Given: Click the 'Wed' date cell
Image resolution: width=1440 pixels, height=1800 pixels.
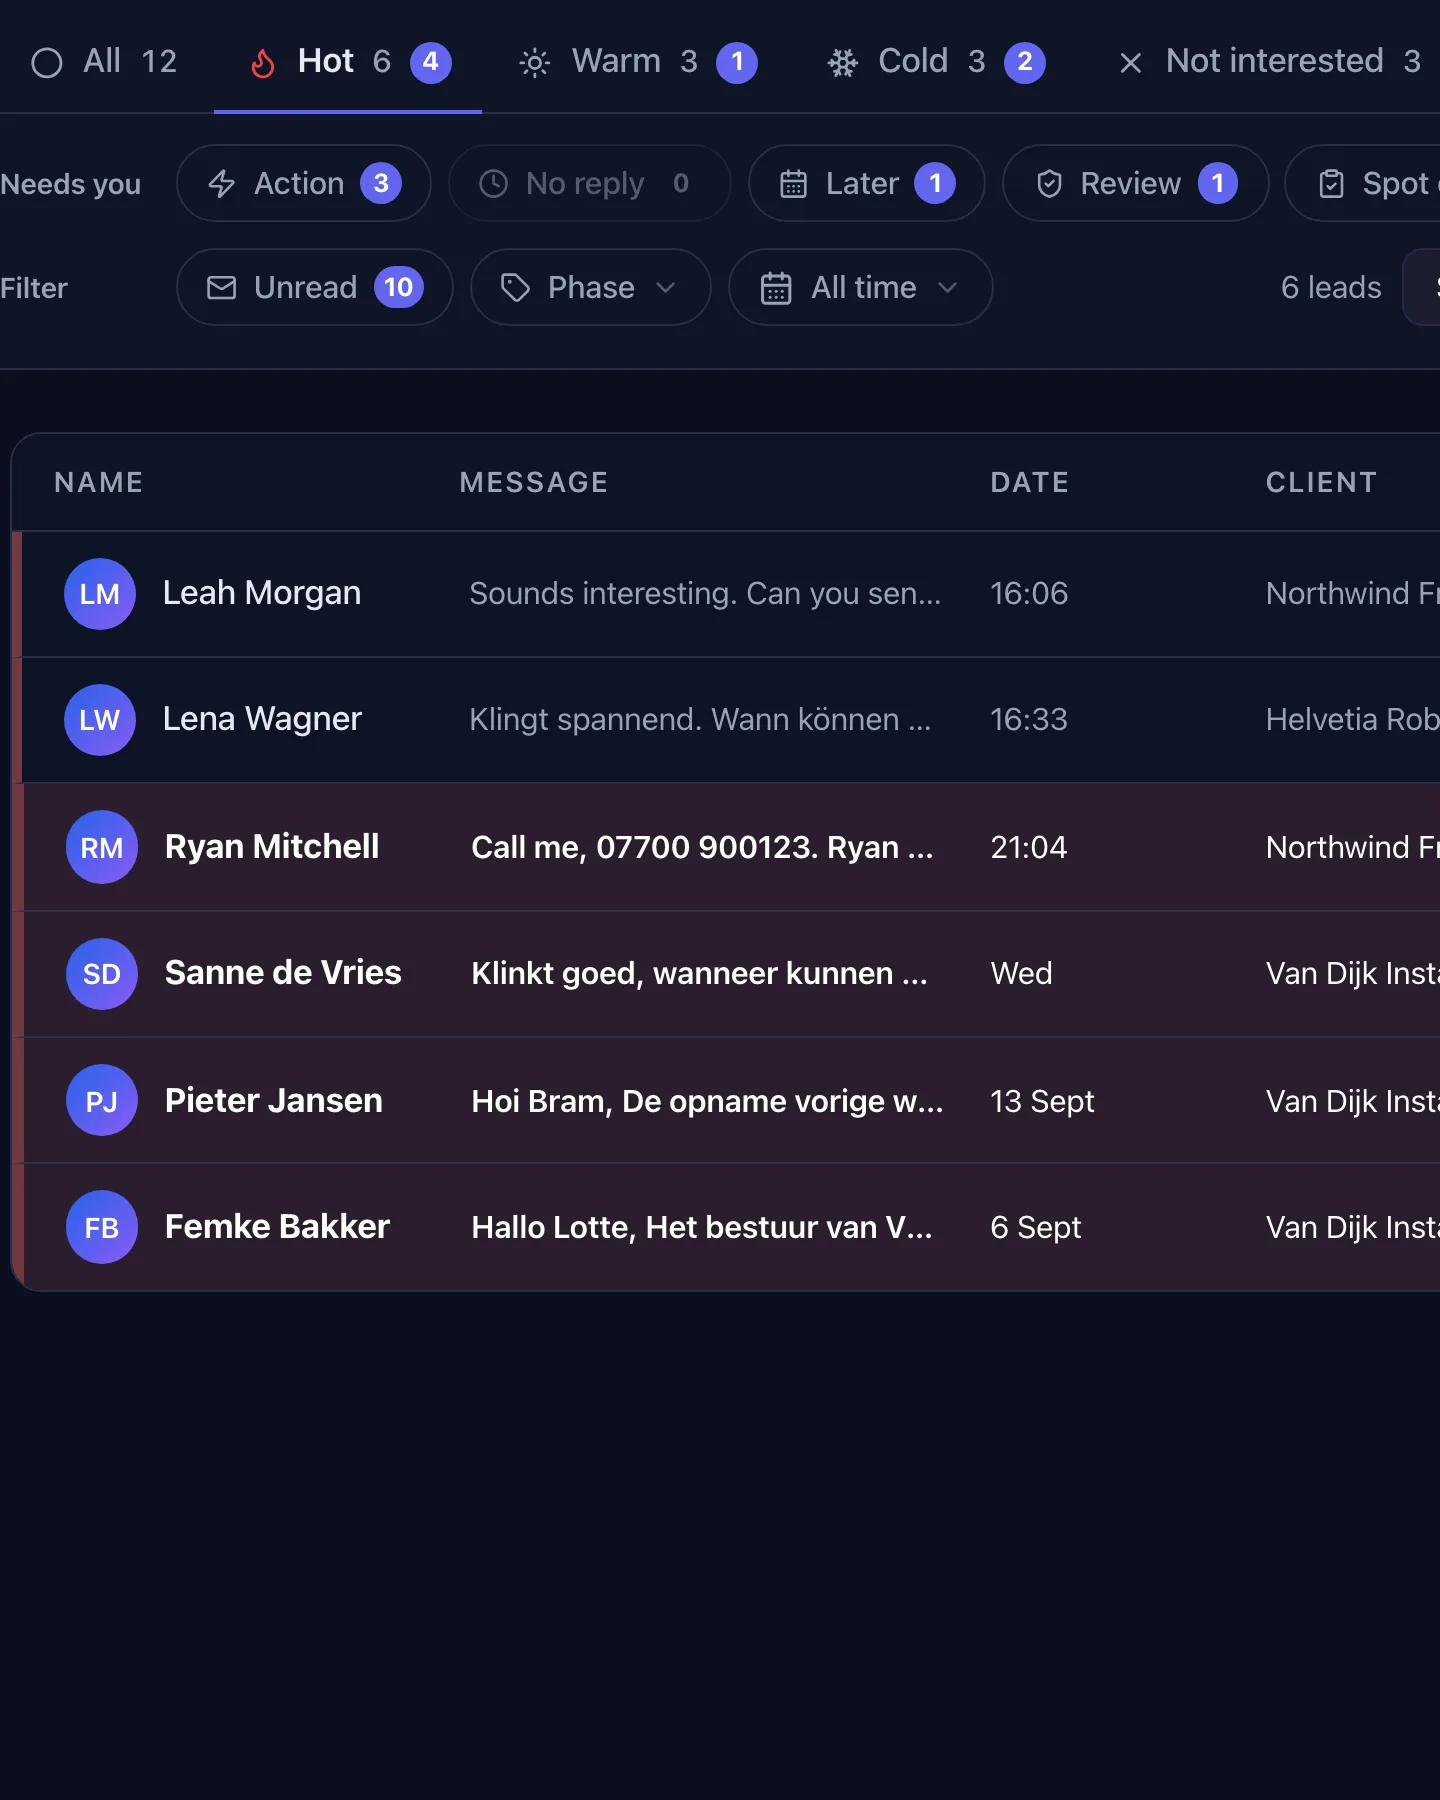Looking at the screenshot, I should 1021,973.
